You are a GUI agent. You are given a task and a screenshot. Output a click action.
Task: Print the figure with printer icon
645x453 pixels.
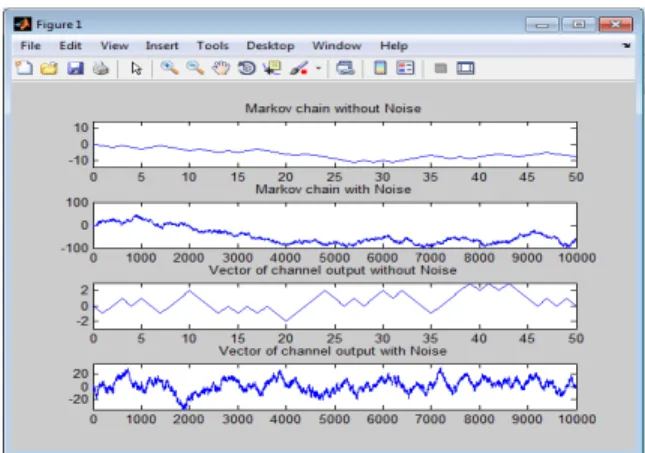point(101,68)
